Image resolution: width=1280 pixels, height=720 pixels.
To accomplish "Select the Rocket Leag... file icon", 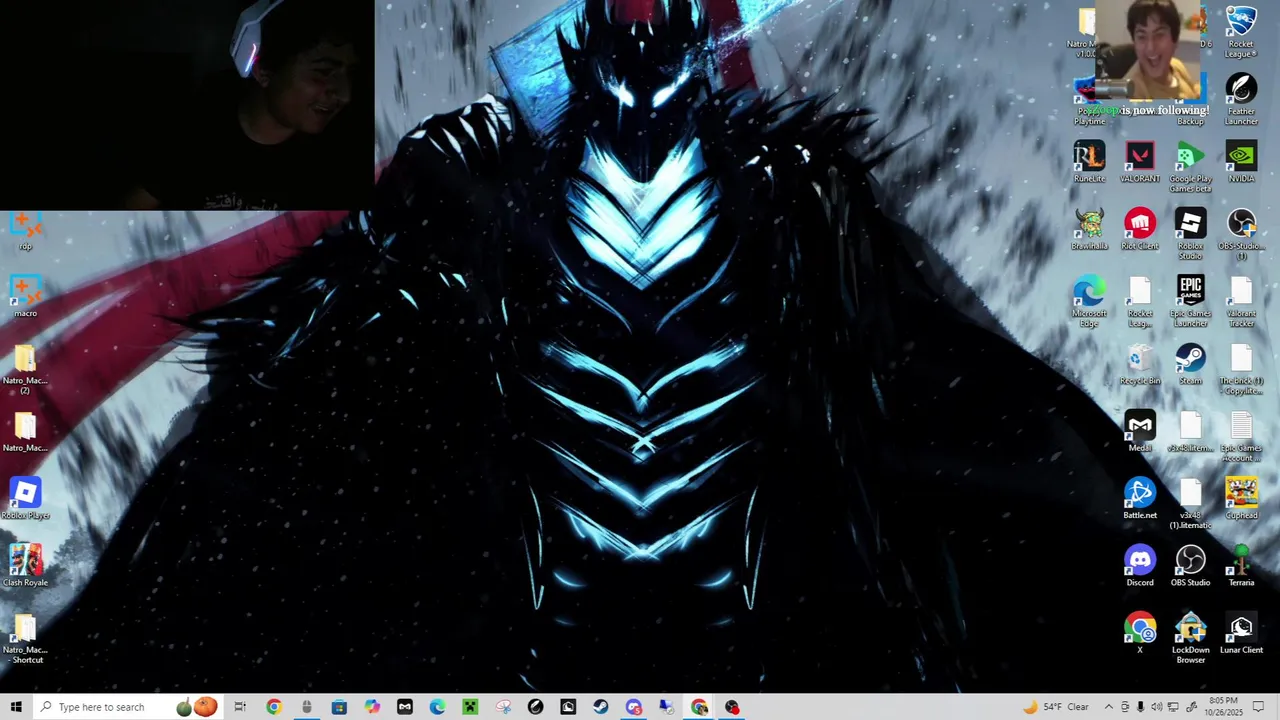I will tap(1140, 300).
